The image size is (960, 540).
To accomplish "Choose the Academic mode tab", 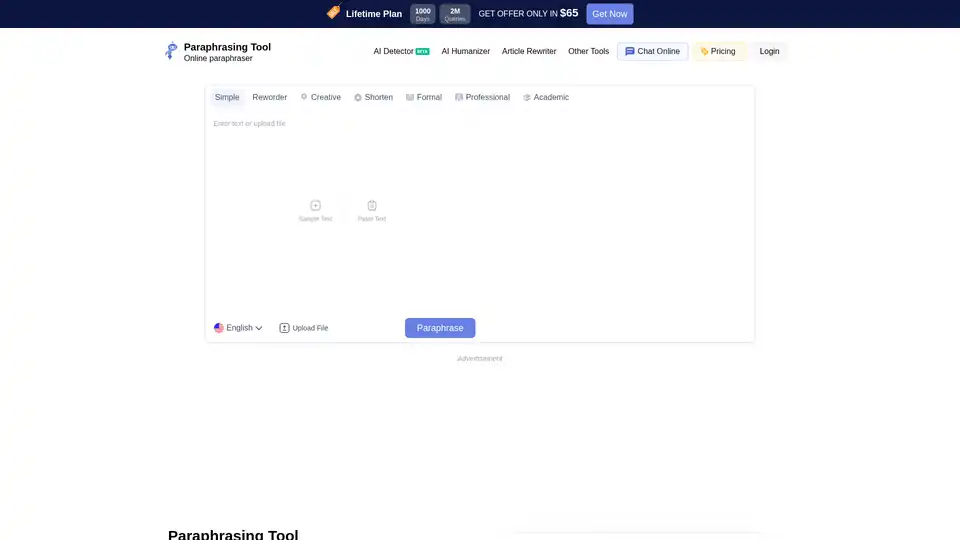I will click(546, 97).
